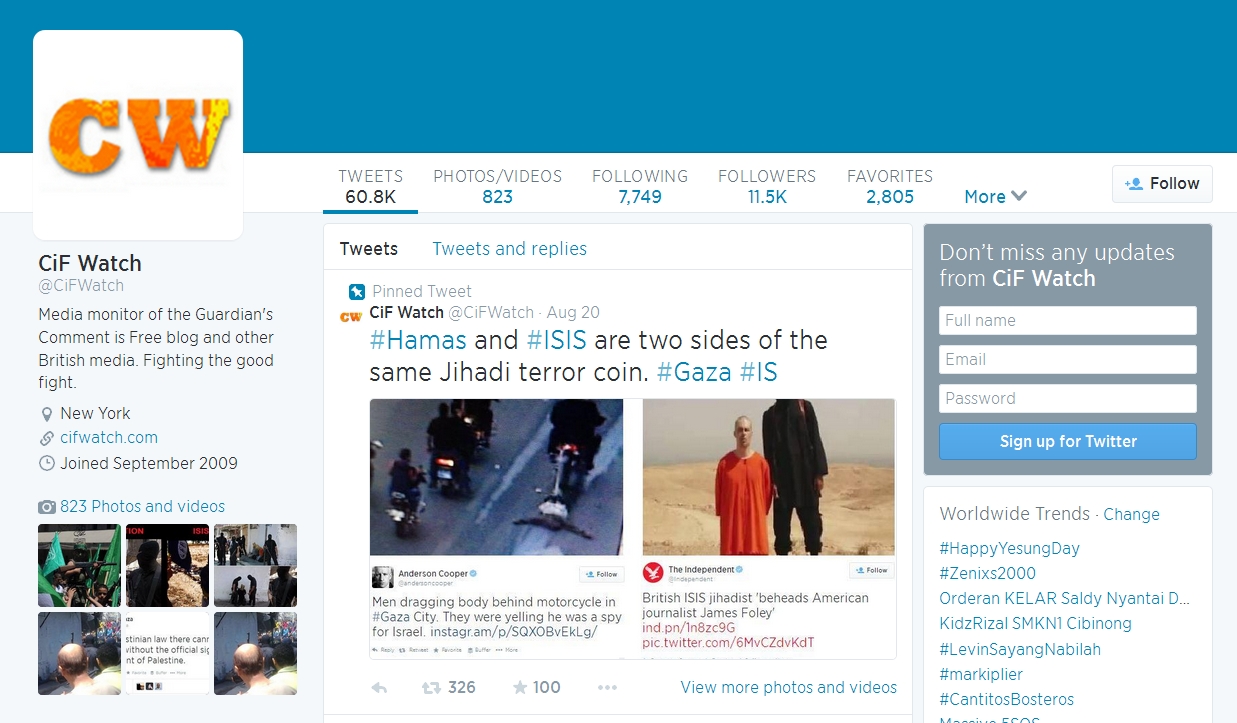
Task: Open the Photos/Videos stat 823
Action: point(497,187)
